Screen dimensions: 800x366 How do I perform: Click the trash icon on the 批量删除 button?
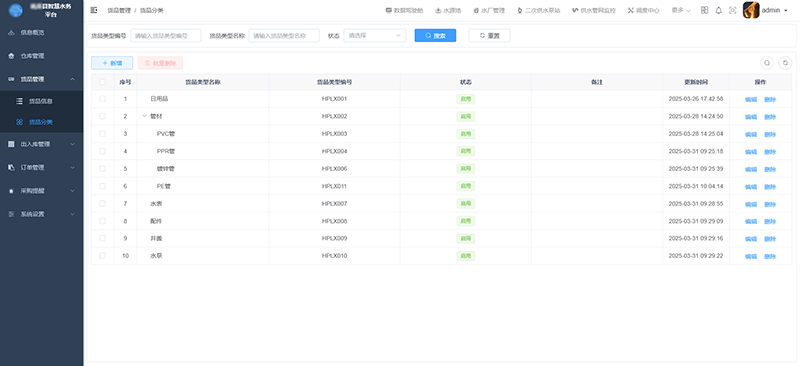(x=148, y=63)
